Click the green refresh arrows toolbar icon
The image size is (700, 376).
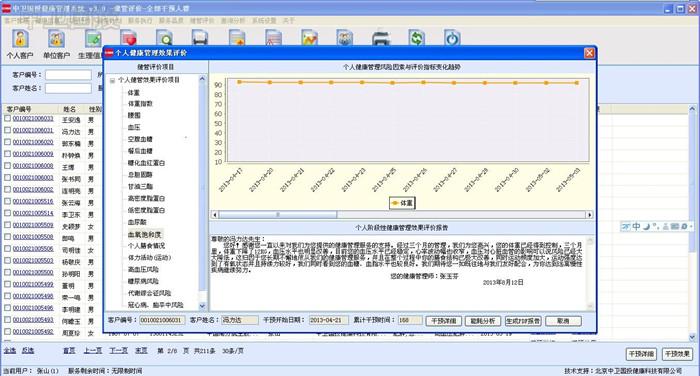point(416,38)
